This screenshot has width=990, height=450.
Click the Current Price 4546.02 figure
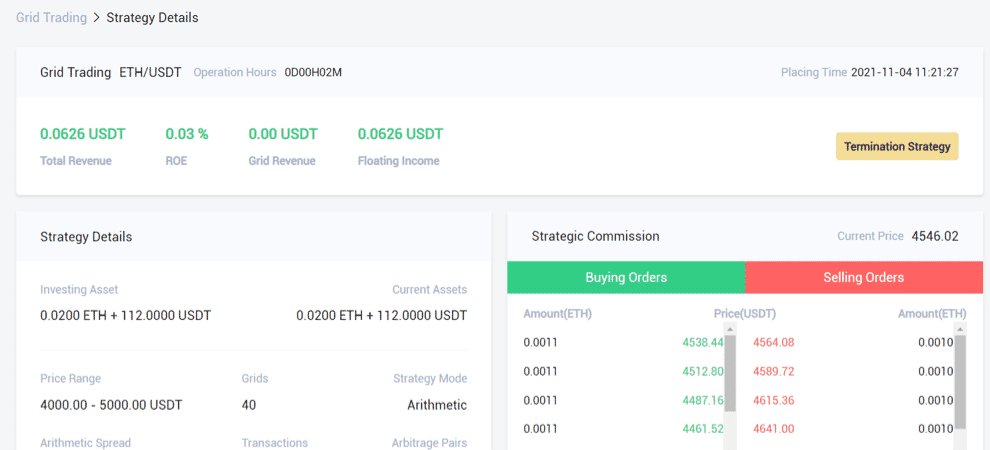934,237
